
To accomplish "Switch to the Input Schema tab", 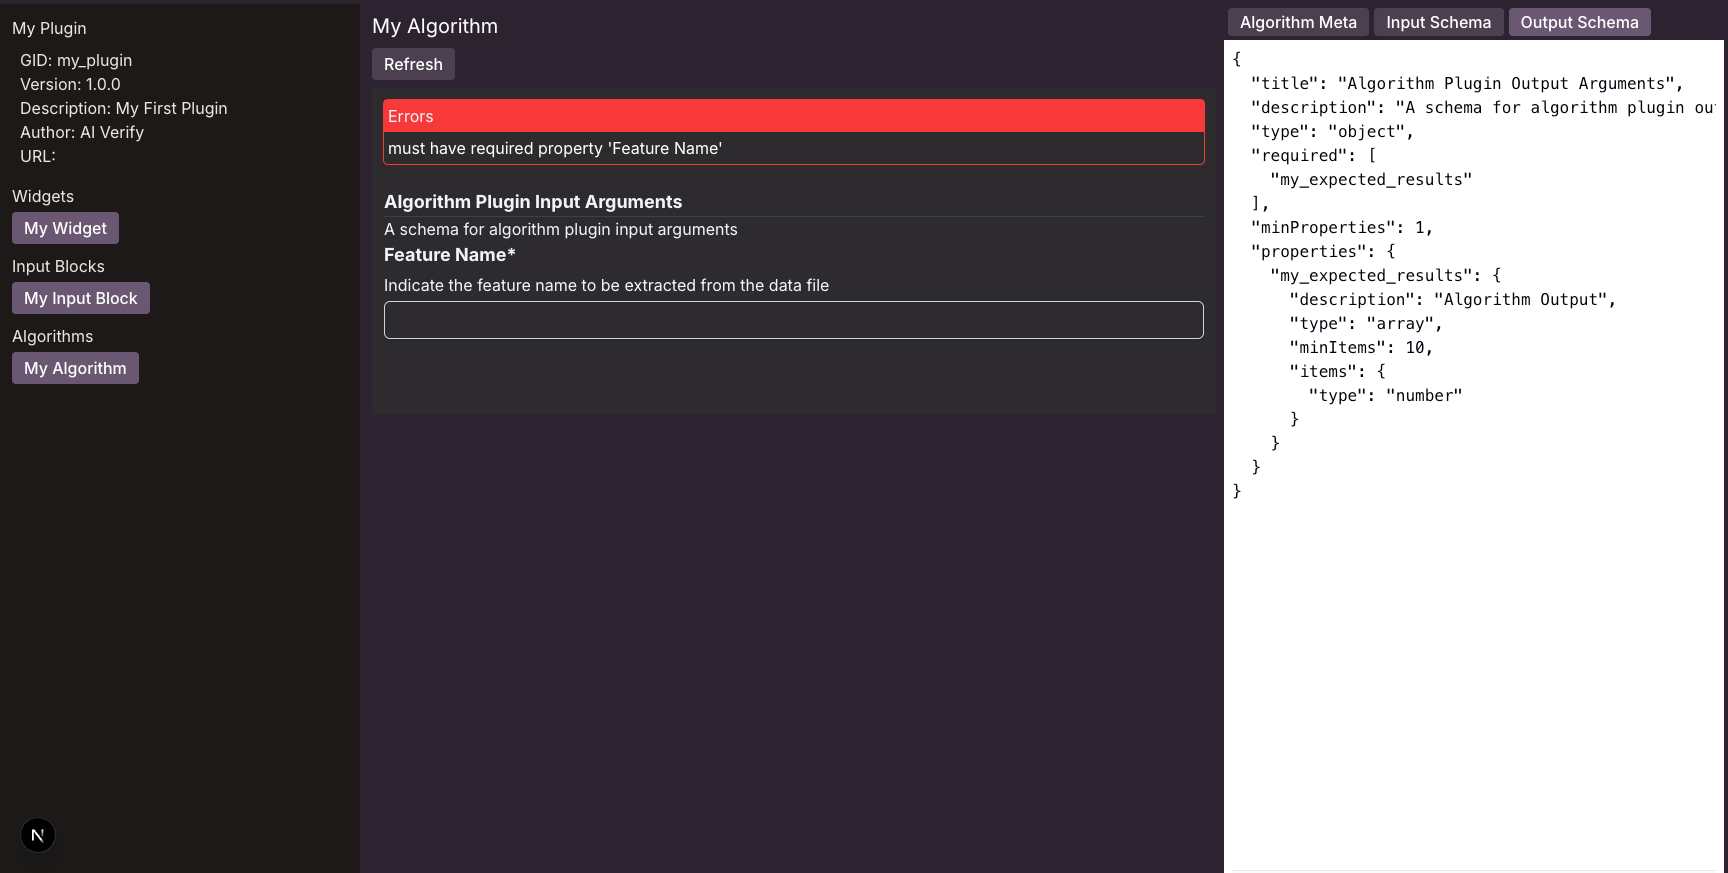I will 1438,22.
